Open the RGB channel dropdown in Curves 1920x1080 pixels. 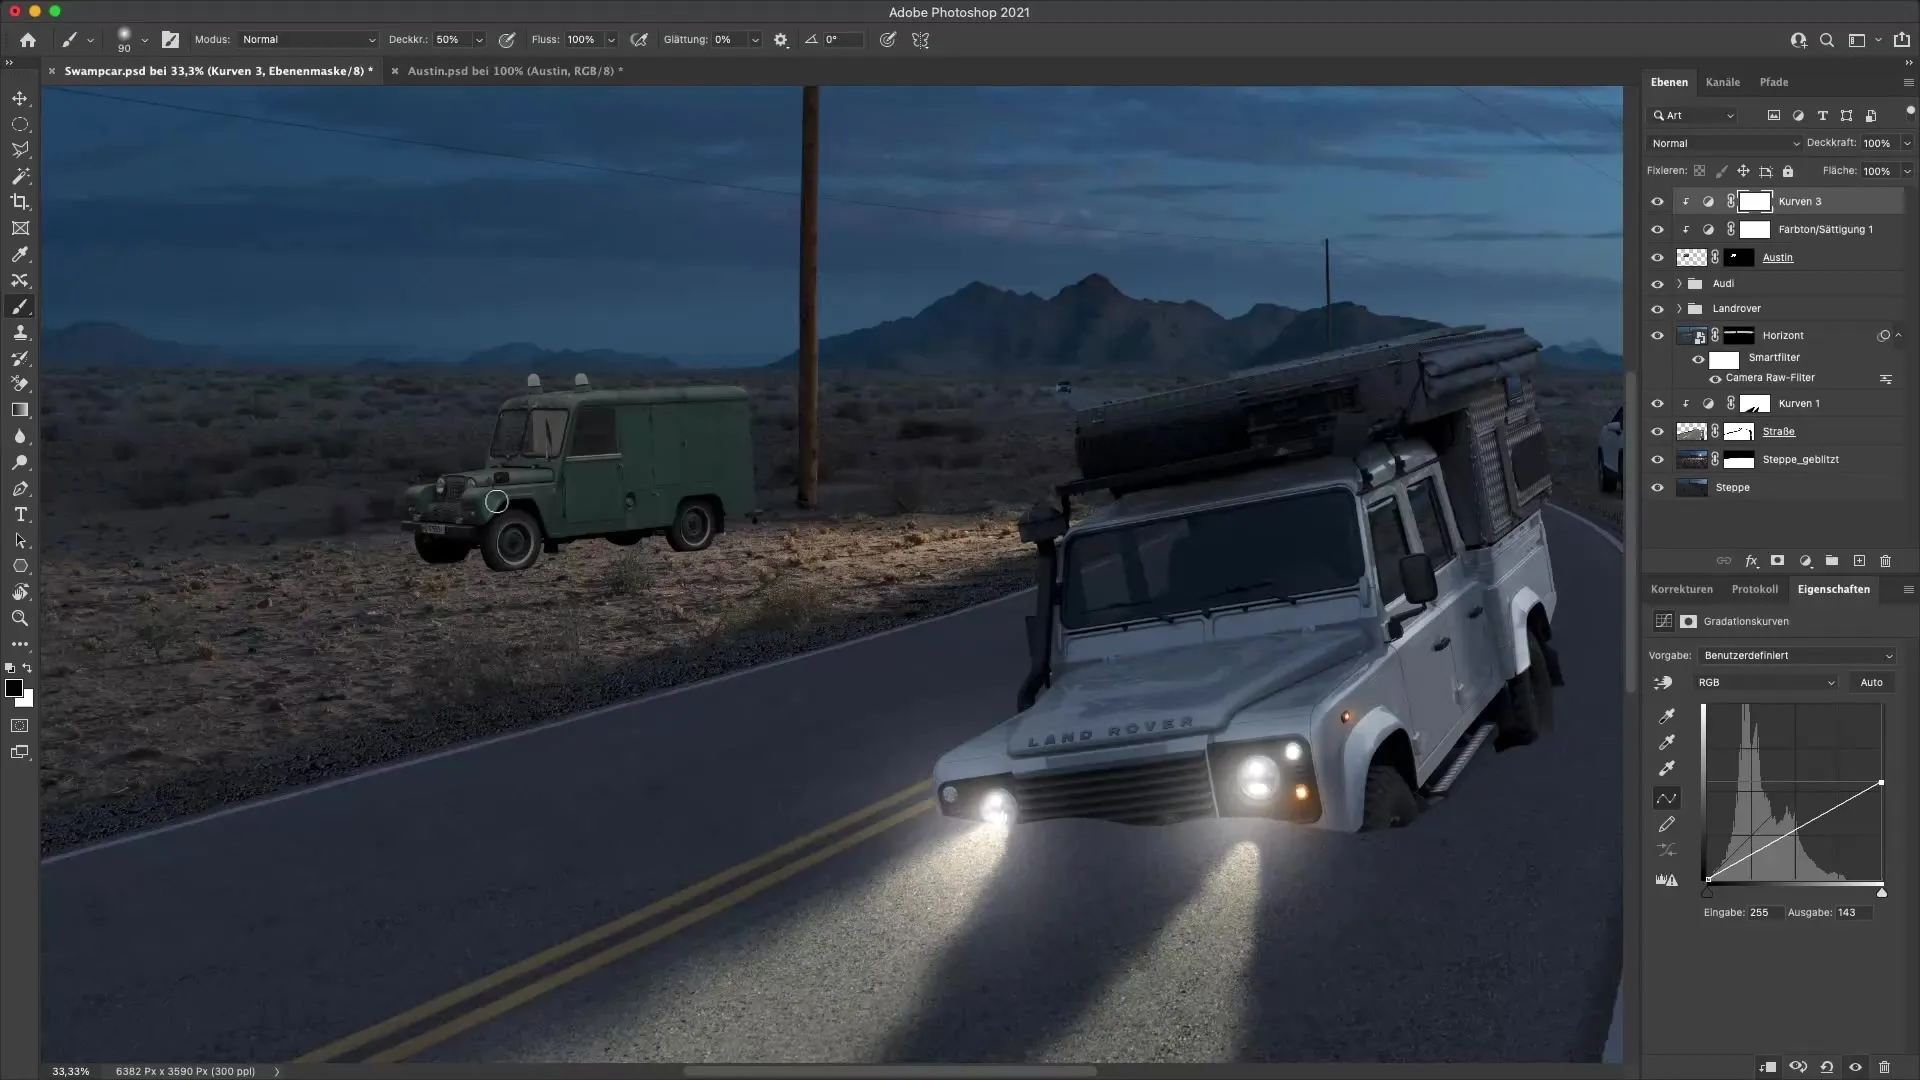[x=1765, y=682]
